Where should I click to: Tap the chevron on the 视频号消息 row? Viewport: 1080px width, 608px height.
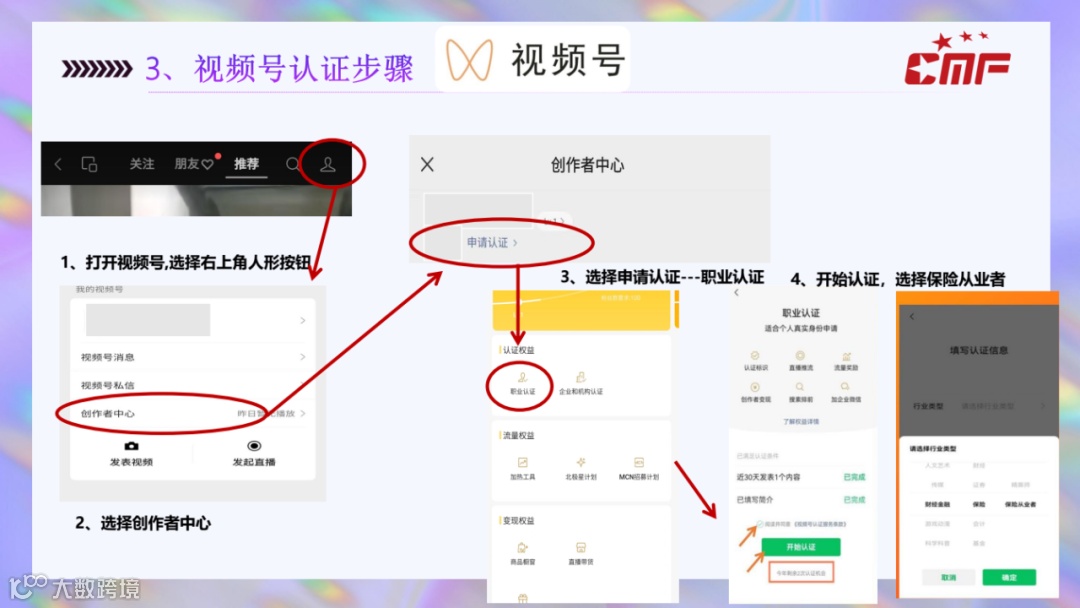click(x=302, y=357)
